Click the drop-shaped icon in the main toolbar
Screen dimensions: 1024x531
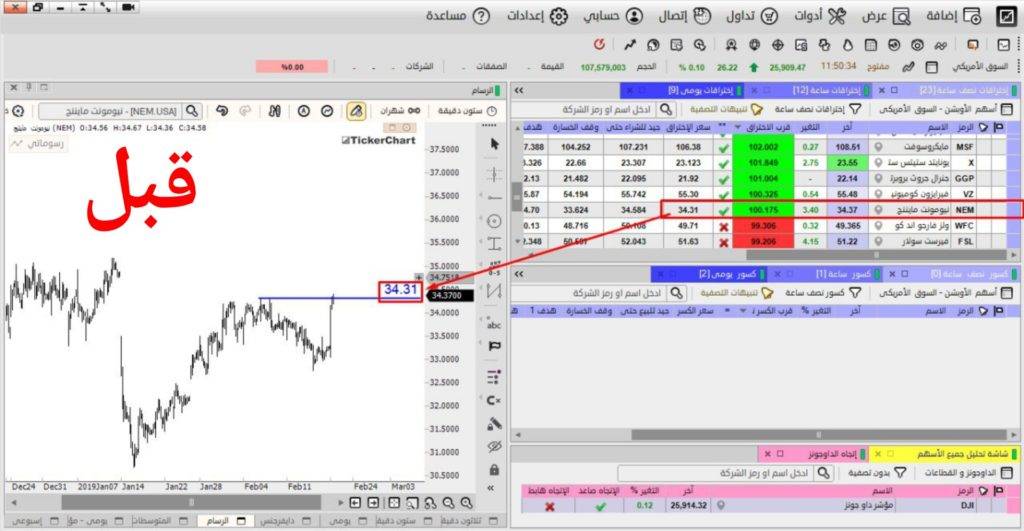[x=848, y=45]
